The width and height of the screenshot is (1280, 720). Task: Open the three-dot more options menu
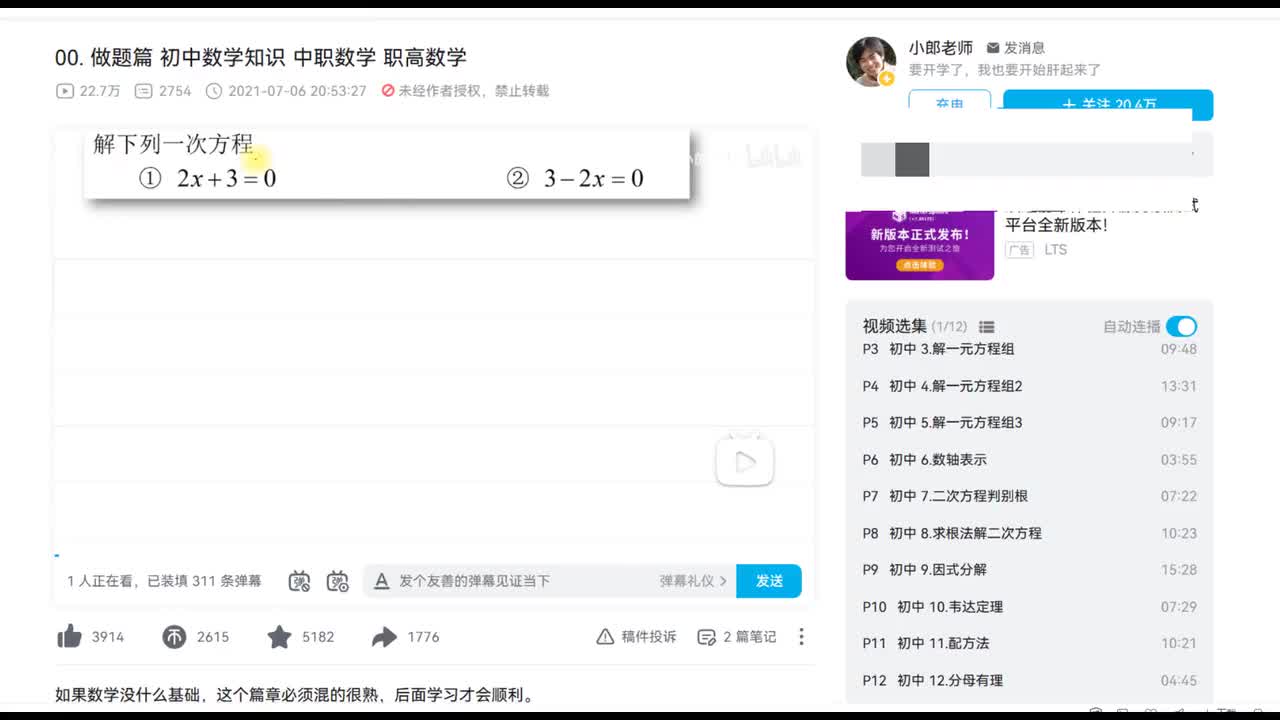[x=801, y=637]
